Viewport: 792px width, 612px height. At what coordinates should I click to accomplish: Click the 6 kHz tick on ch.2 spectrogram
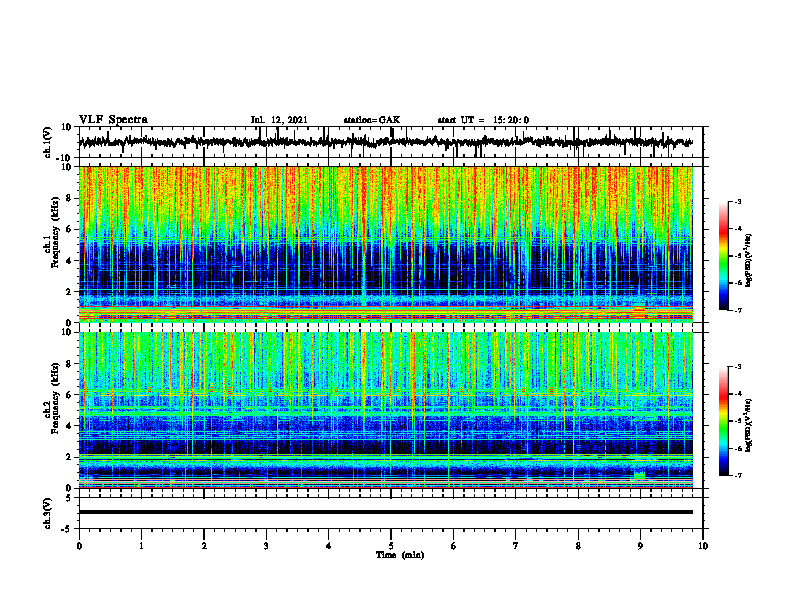click(x=70, y=395)
